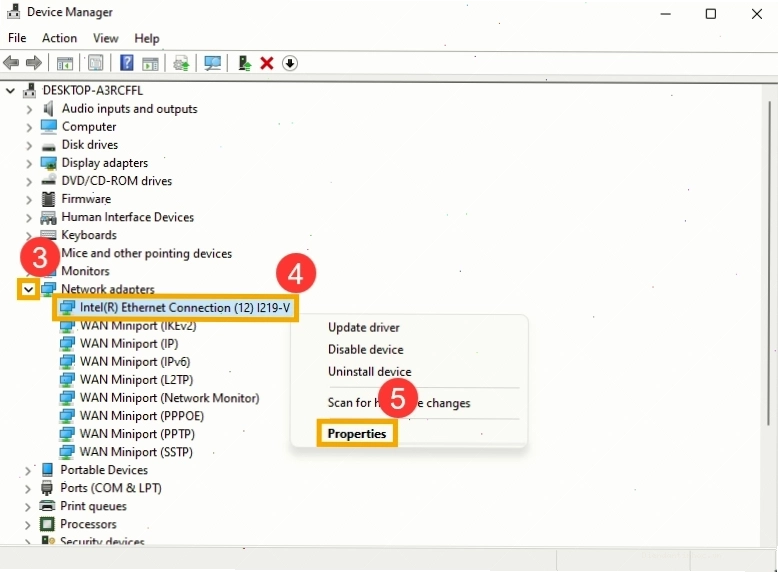Click the Forward arrow toolbar icon
Screen dimensions: 778x572
tap(33, 63)
